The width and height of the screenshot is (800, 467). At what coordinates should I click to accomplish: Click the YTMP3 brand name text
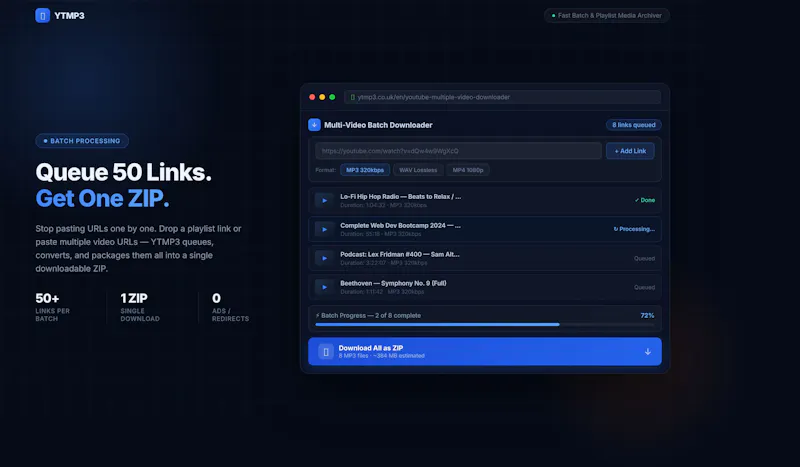click(69, 16)
